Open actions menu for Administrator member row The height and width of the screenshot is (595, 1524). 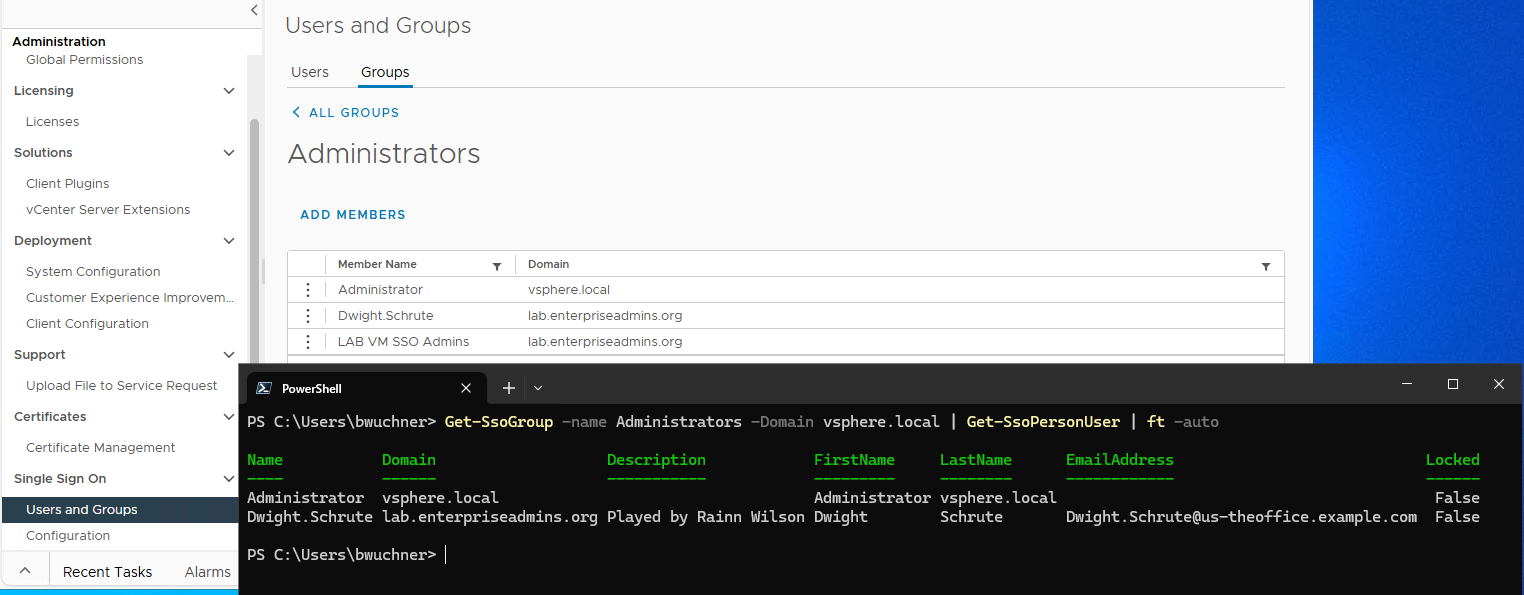click(x=308, y=290)
